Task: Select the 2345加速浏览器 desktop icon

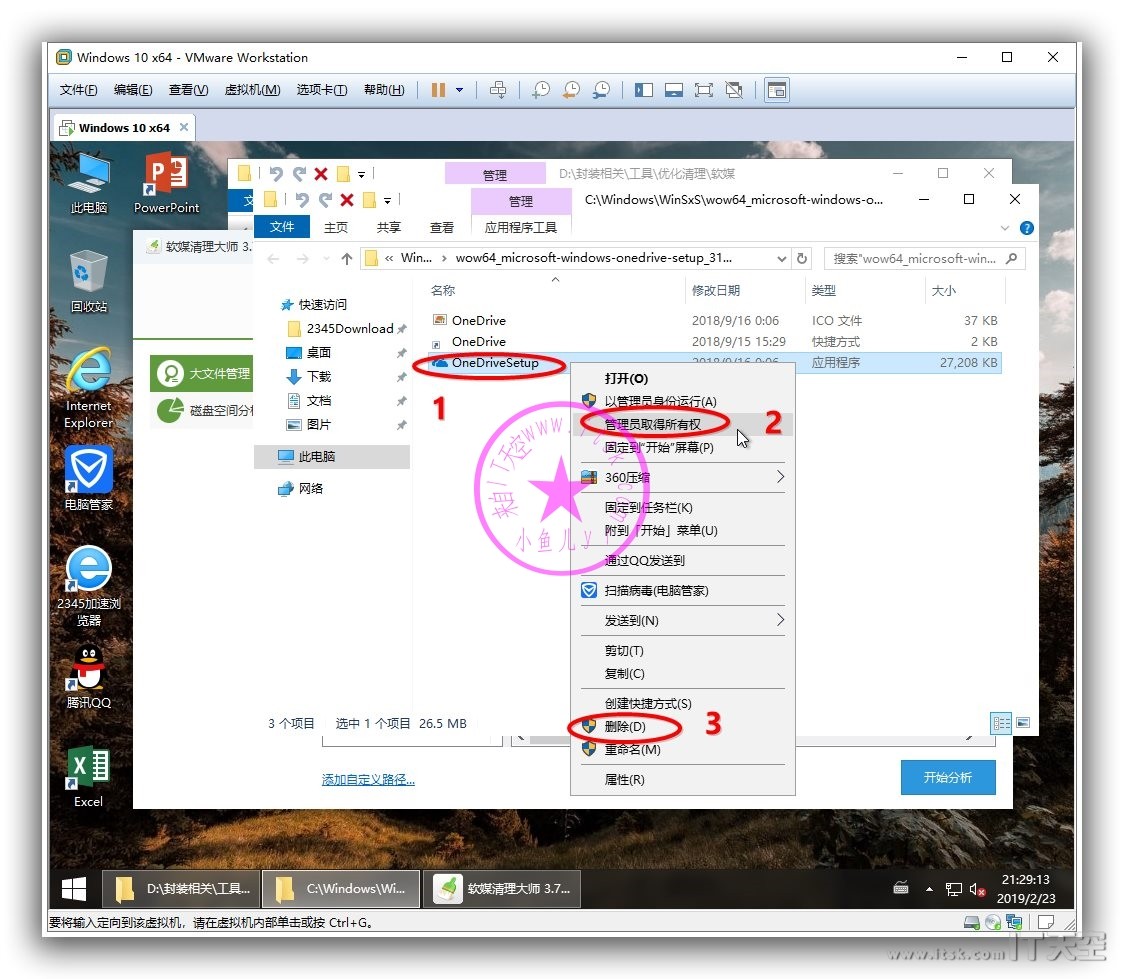Action: (x=89, y=586)
